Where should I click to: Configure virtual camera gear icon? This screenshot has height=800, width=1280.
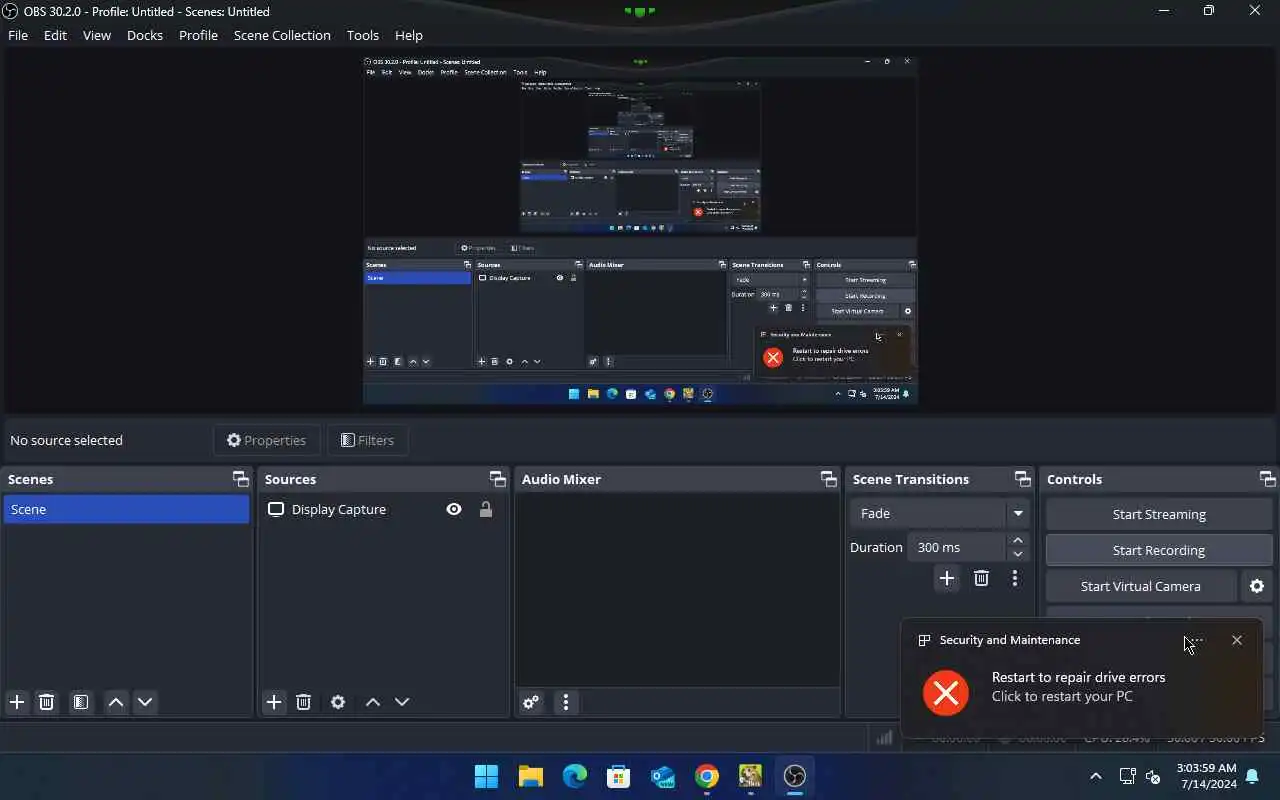pos(1257,586)
